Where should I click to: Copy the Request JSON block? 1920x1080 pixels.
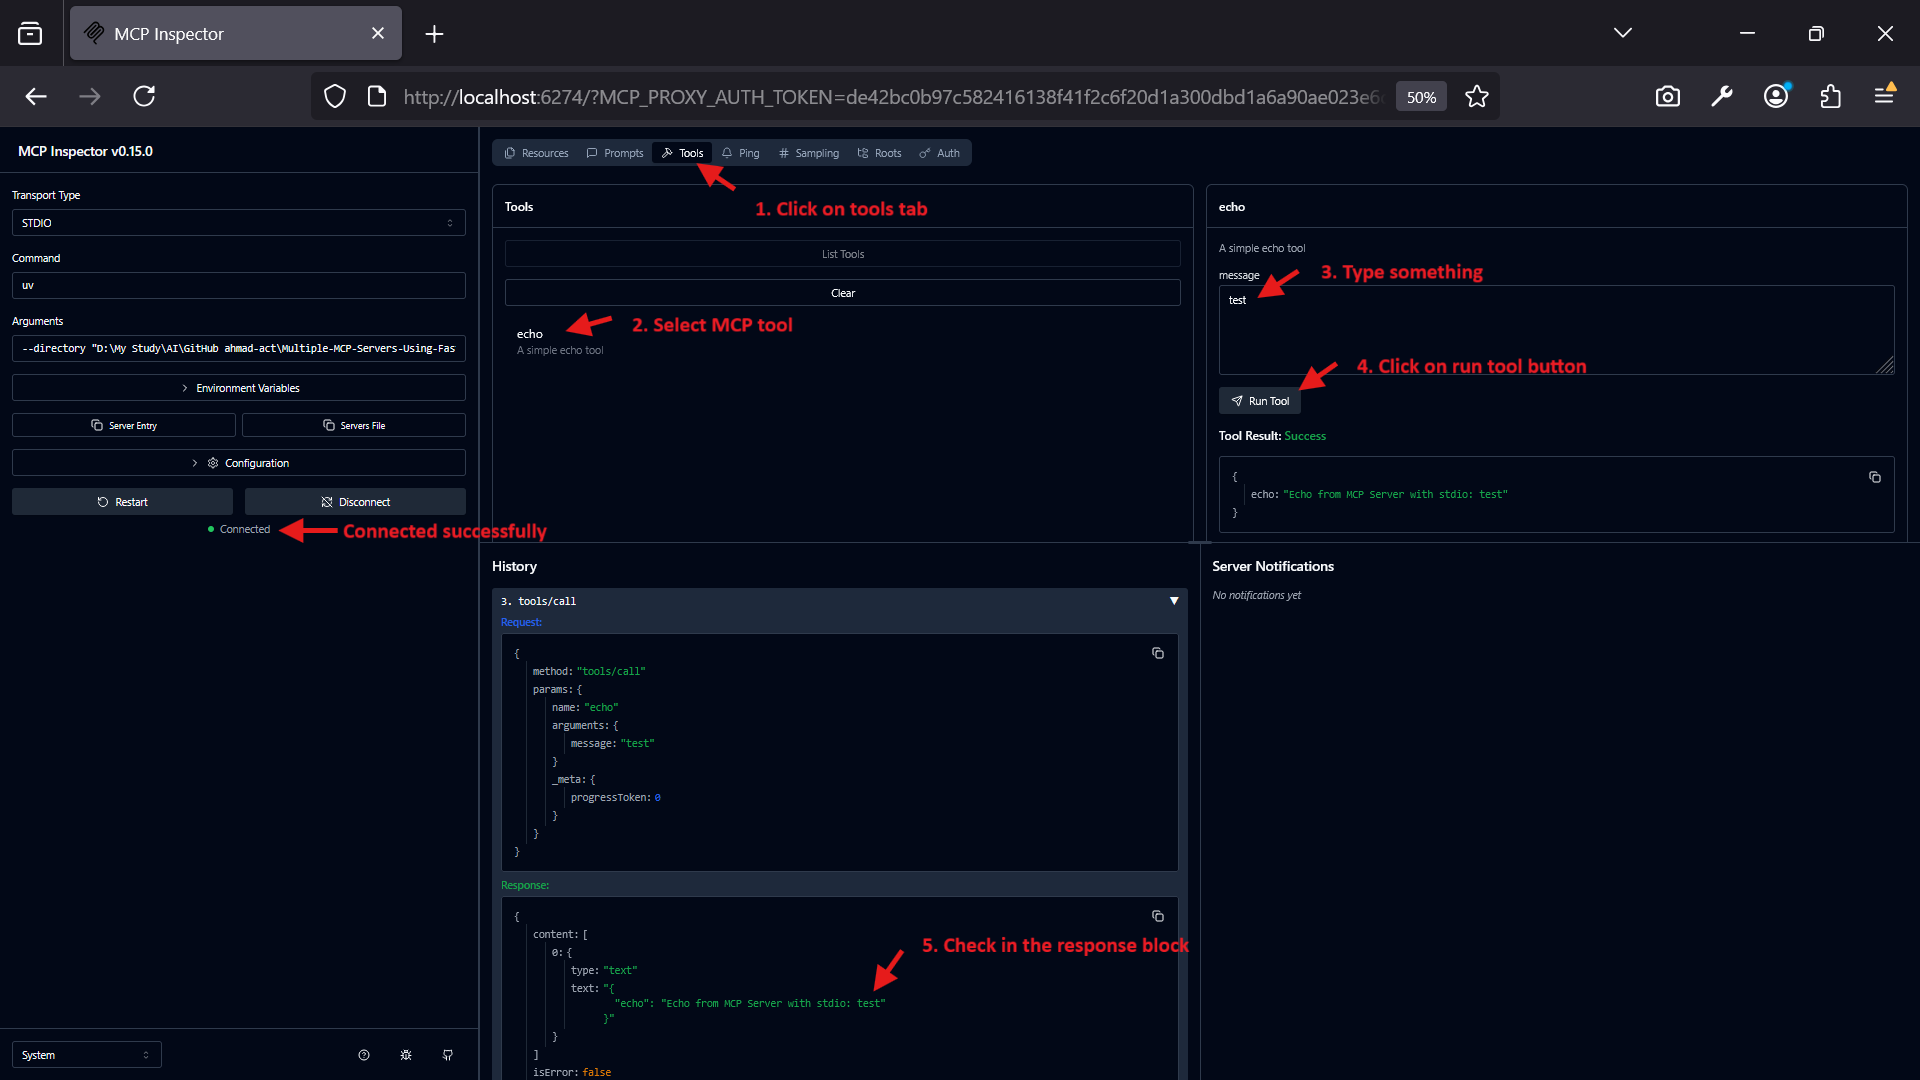1158,653
